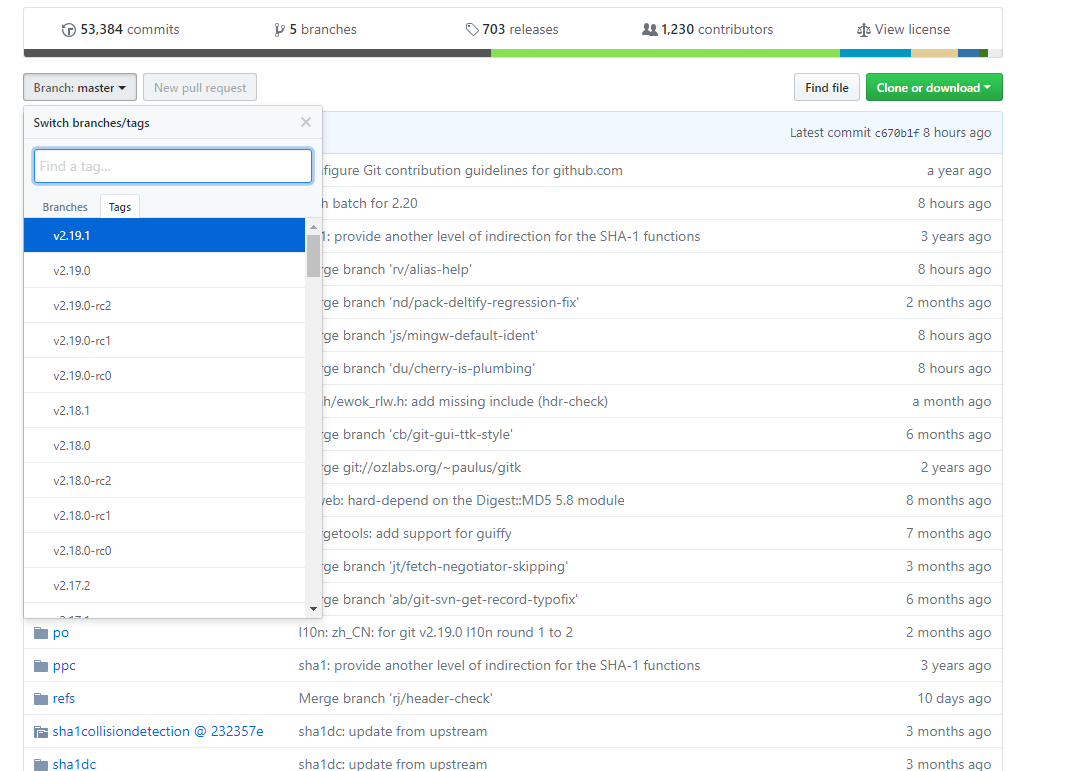1079x771 pixels.
Task: Click the tag list scrollbar up arrow
Action: 313,226
